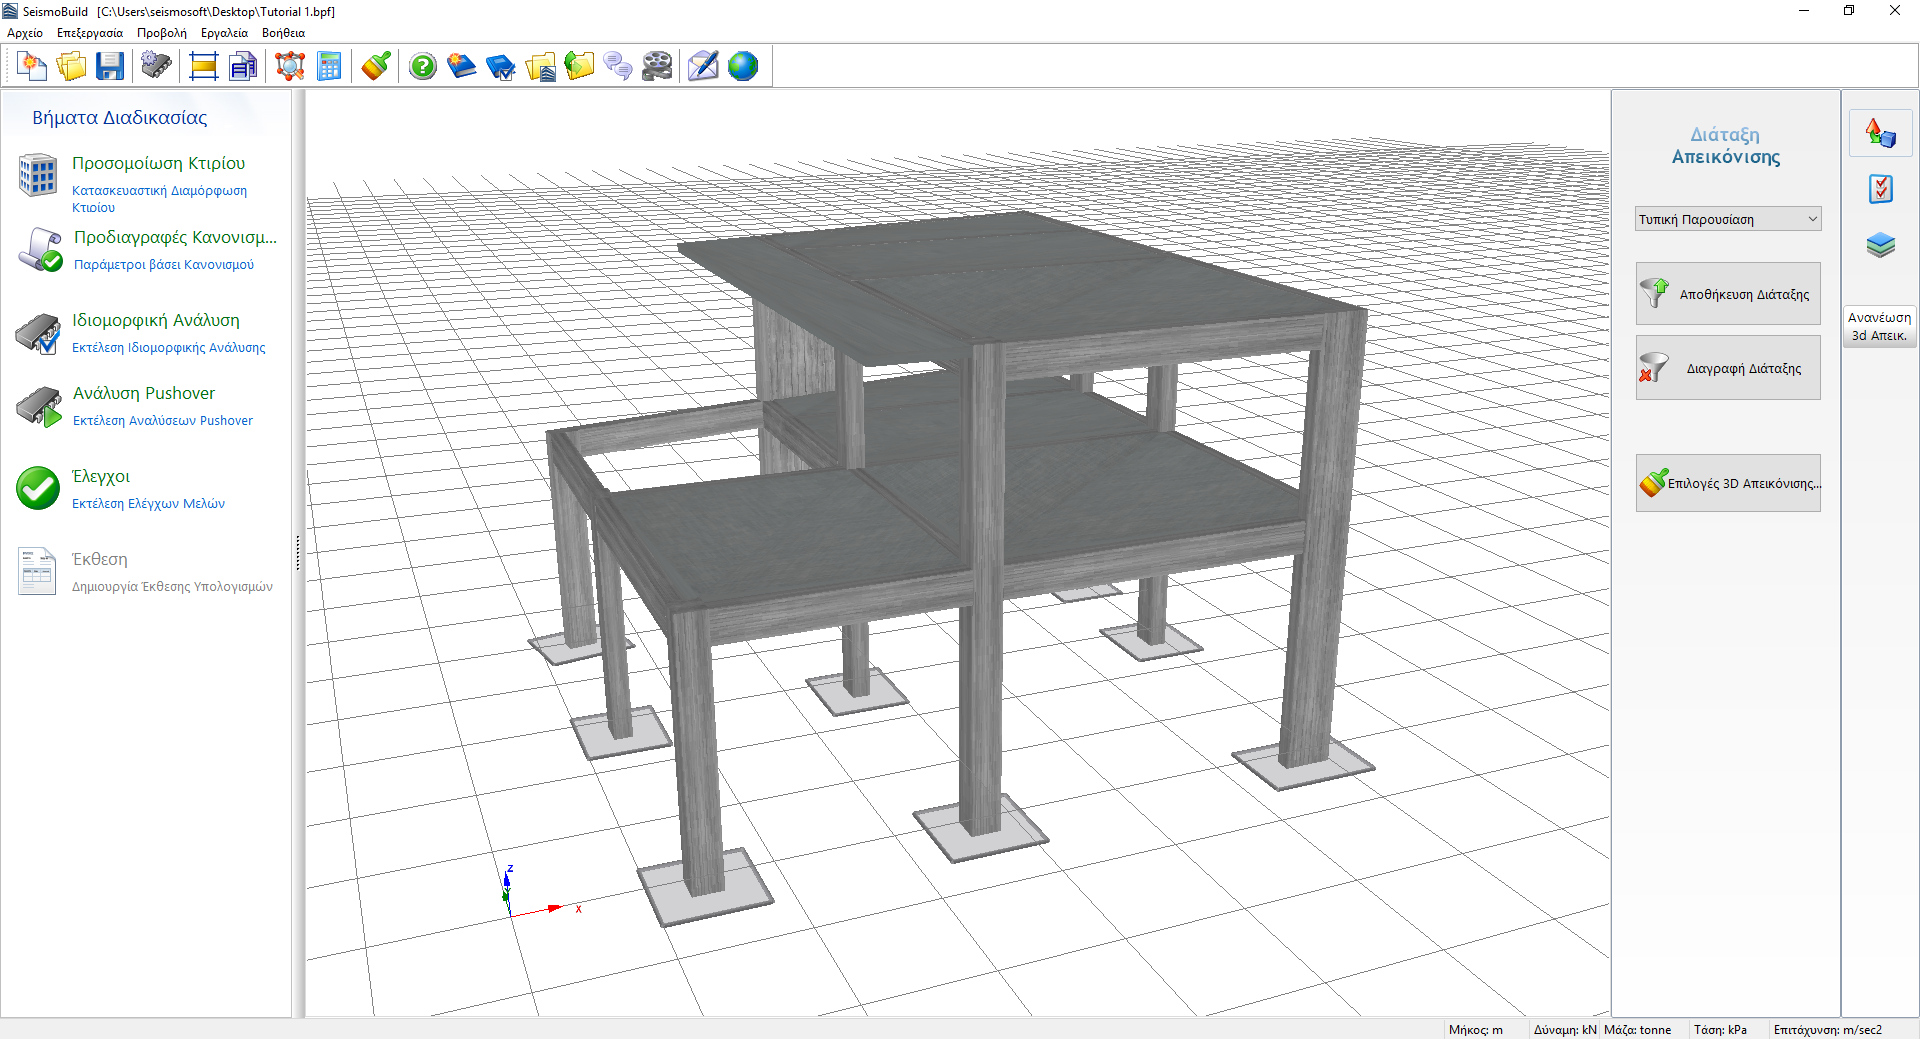1920x1039 pixels.
Task: Click the 3D shapes display icon
Action: click(1880, 133)
